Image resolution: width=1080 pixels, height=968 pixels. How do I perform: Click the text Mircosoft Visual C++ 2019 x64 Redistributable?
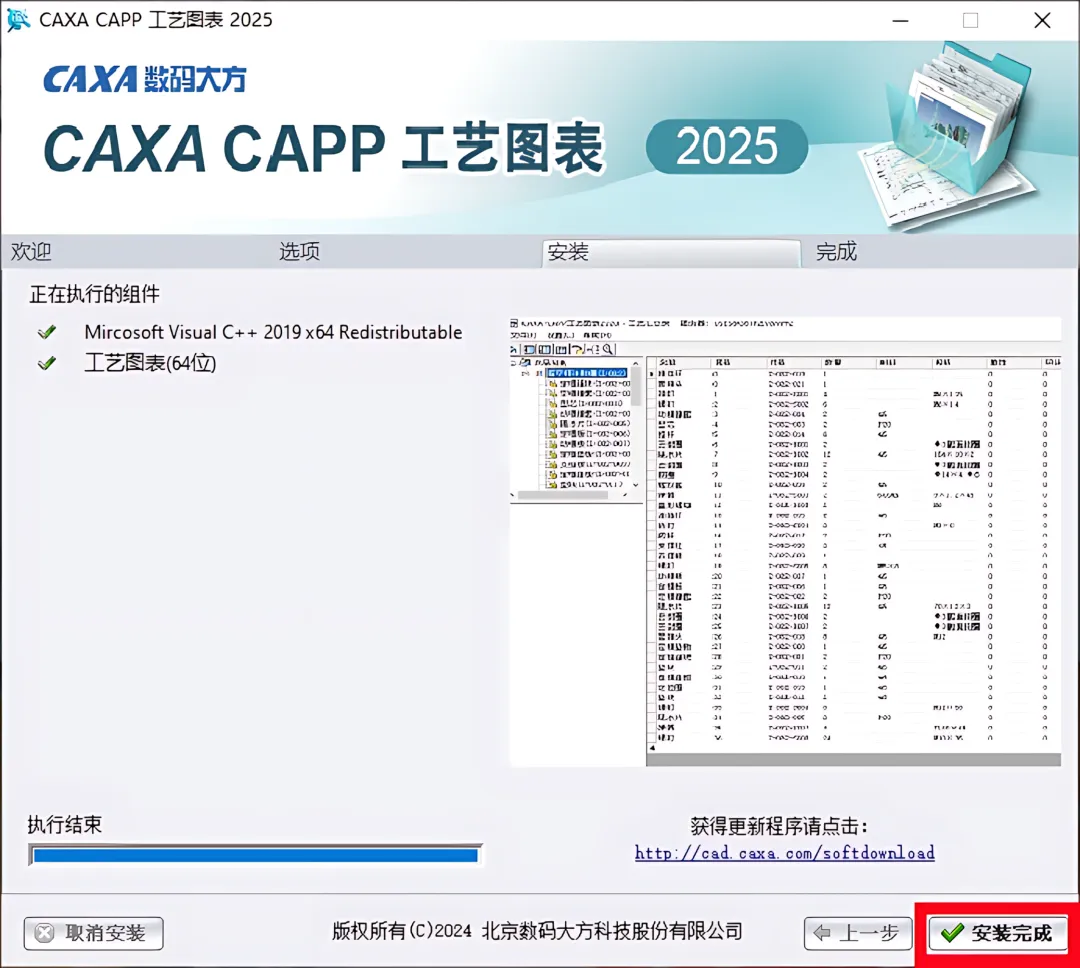point(273,332)
